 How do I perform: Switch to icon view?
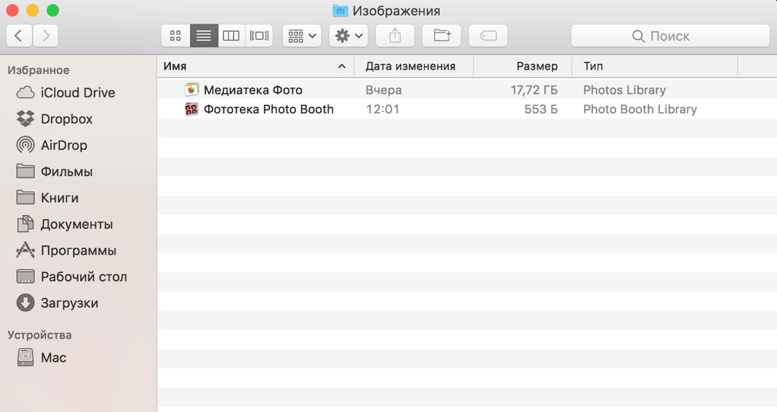[x=175, y=36]
